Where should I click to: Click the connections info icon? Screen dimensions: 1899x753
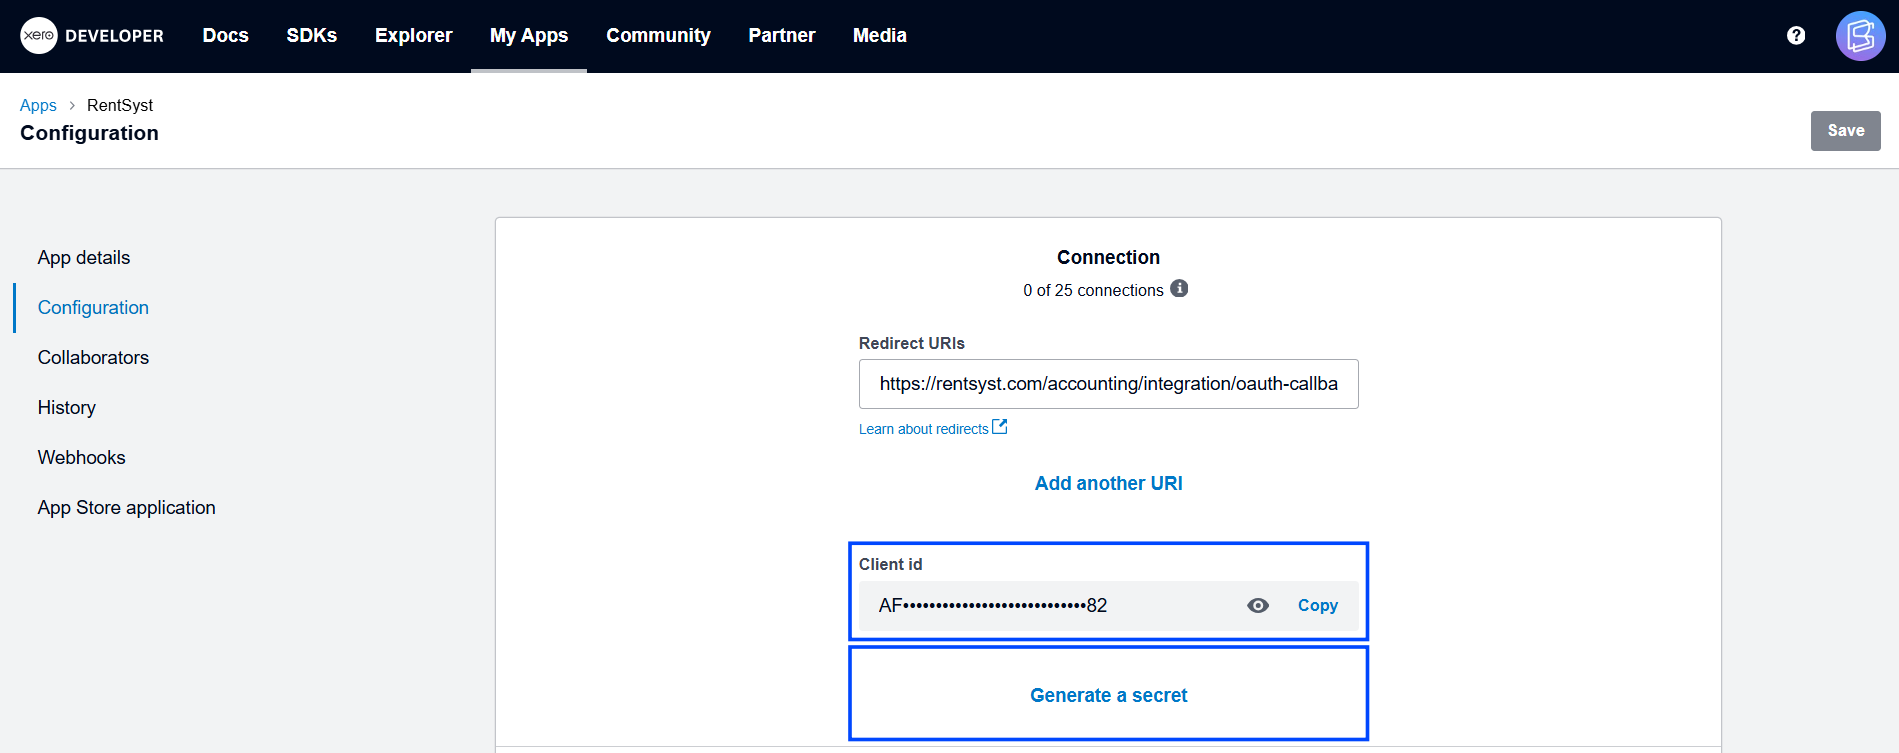pyautogui.click(x=1179, y=289)
